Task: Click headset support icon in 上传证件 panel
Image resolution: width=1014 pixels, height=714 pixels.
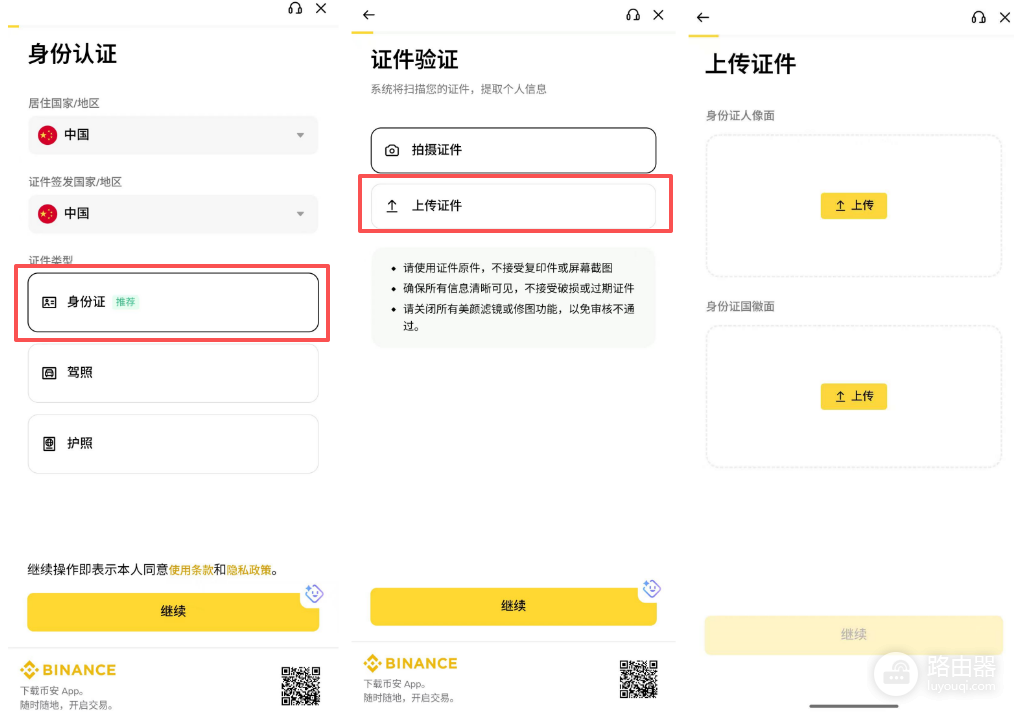Action: pos(978,17)
